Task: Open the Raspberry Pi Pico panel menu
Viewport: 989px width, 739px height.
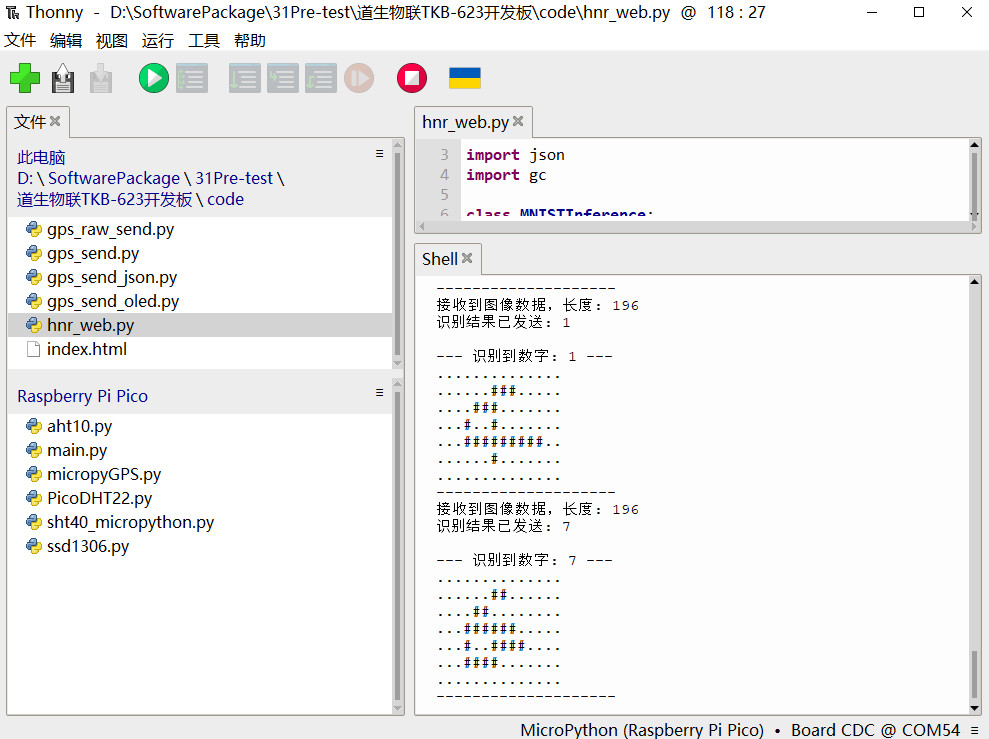Action: [x=379, y=393]
